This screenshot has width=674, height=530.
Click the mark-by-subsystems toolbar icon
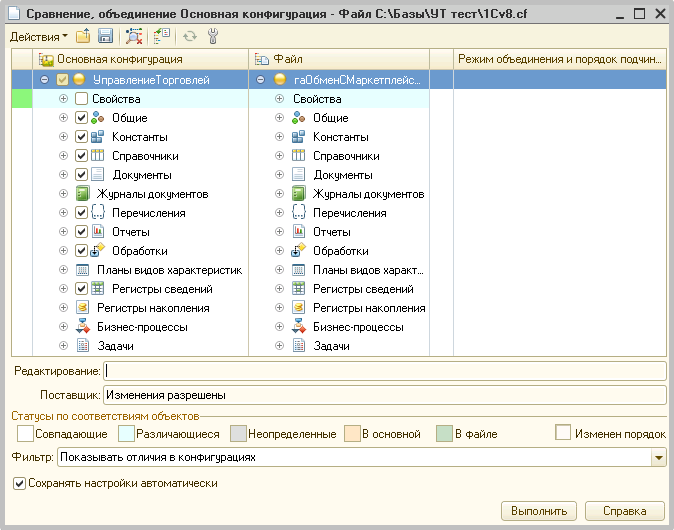click(x=161, y=36)
